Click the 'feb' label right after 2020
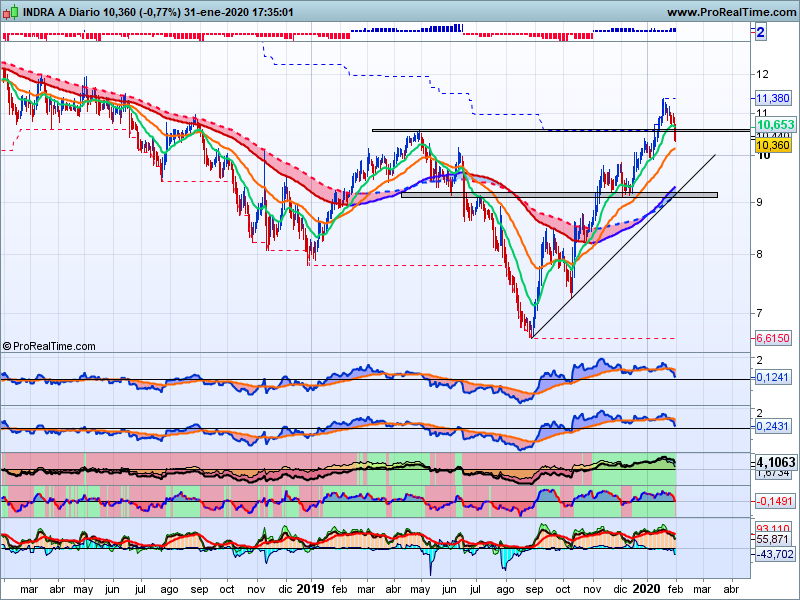Viewport: 800px width, 600px height. pyautogui.click(x=676, y=589)
